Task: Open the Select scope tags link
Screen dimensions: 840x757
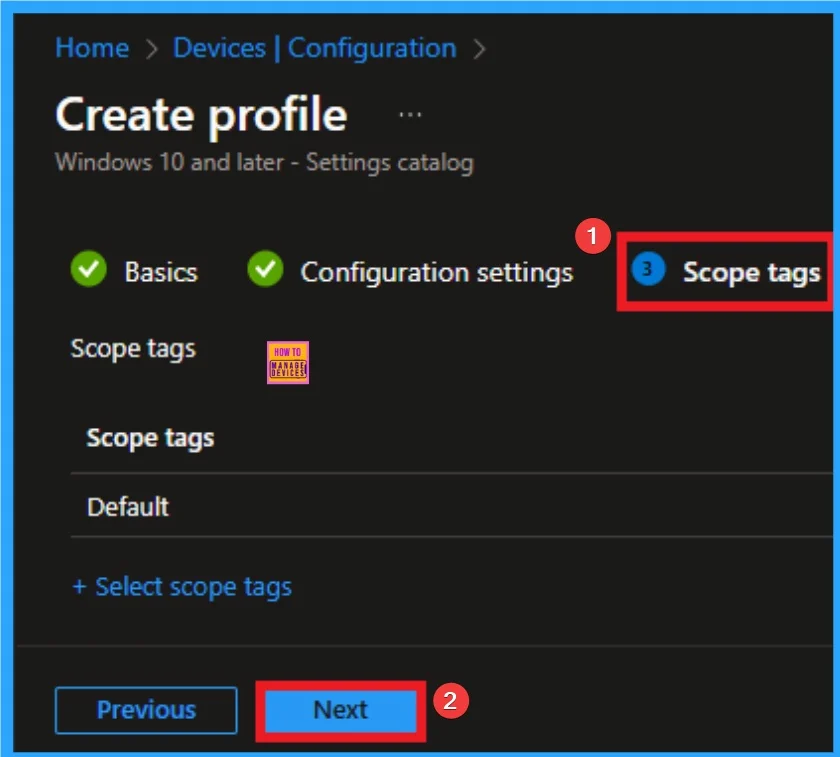Action: click(x=181, y=587)
